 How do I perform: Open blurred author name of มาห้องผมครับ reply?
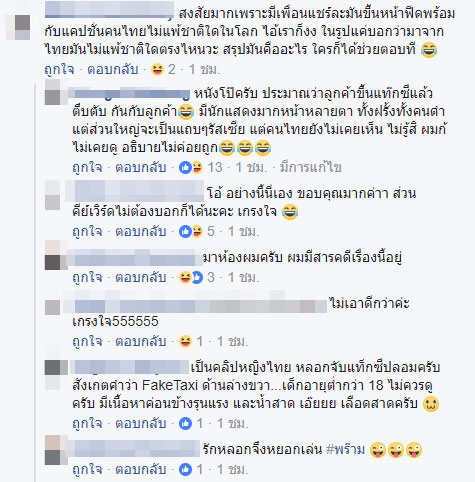tap(135, 258)
